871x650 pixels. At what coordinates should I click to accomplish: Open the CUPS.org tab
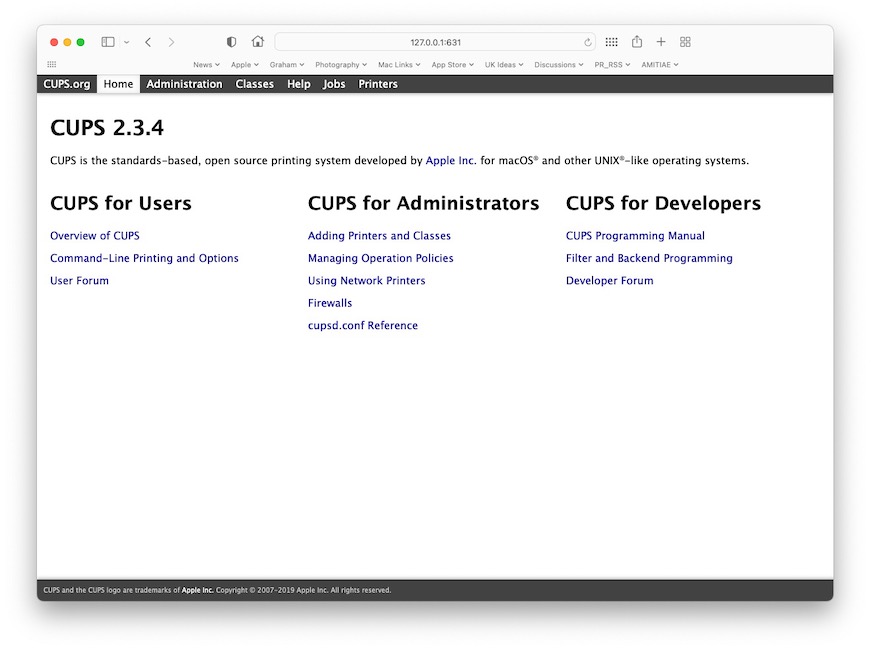67,84
